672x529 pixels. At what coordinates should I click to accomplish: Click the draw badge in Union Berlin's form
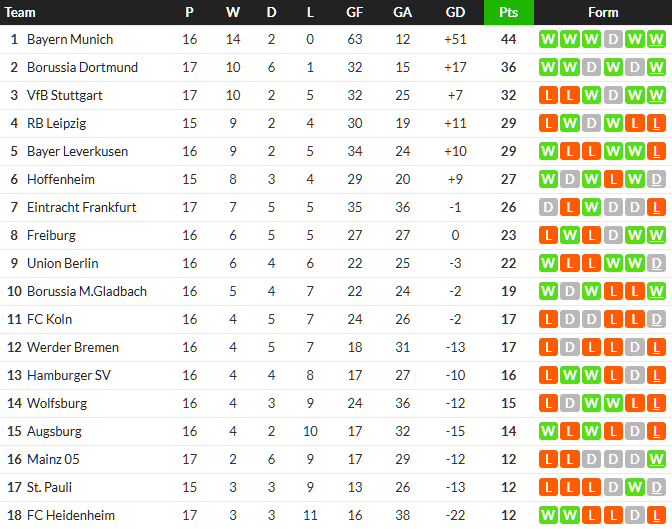[655, 263]
